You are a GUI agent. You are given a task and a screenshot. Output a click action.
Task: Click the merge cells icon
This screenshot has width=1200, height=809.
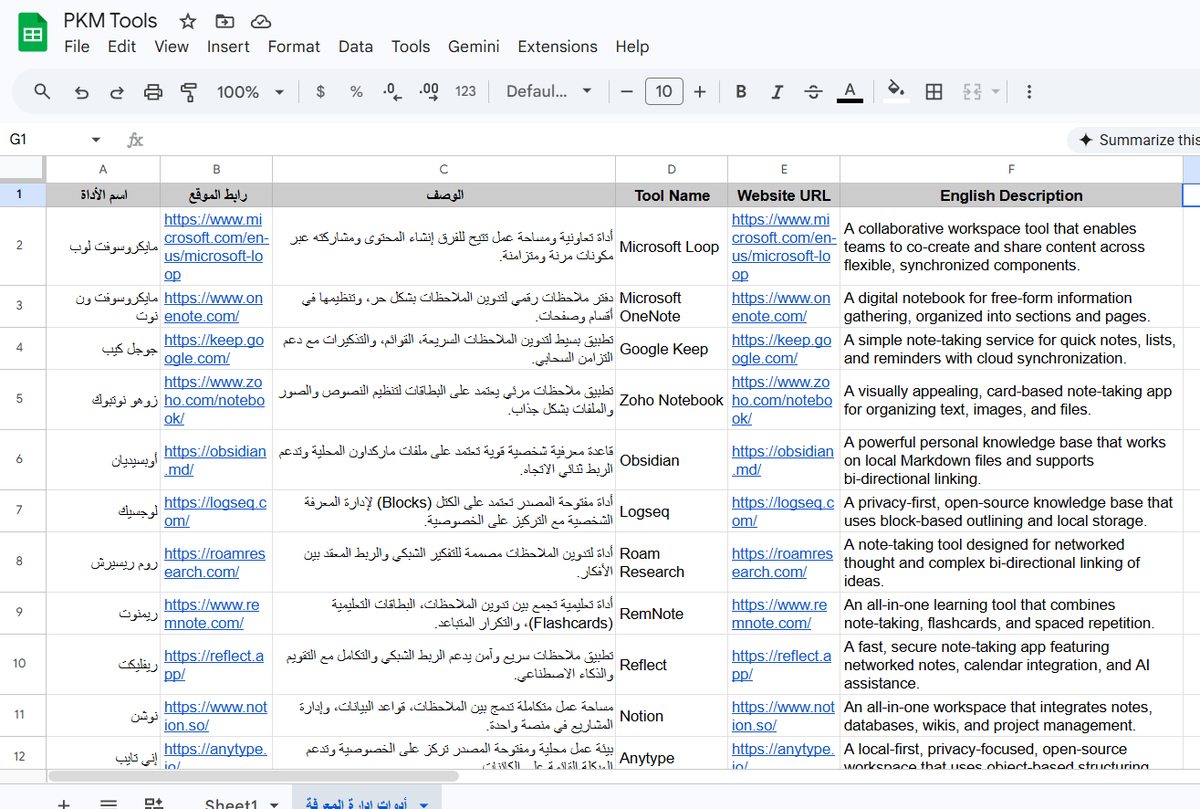pos(972,92)
